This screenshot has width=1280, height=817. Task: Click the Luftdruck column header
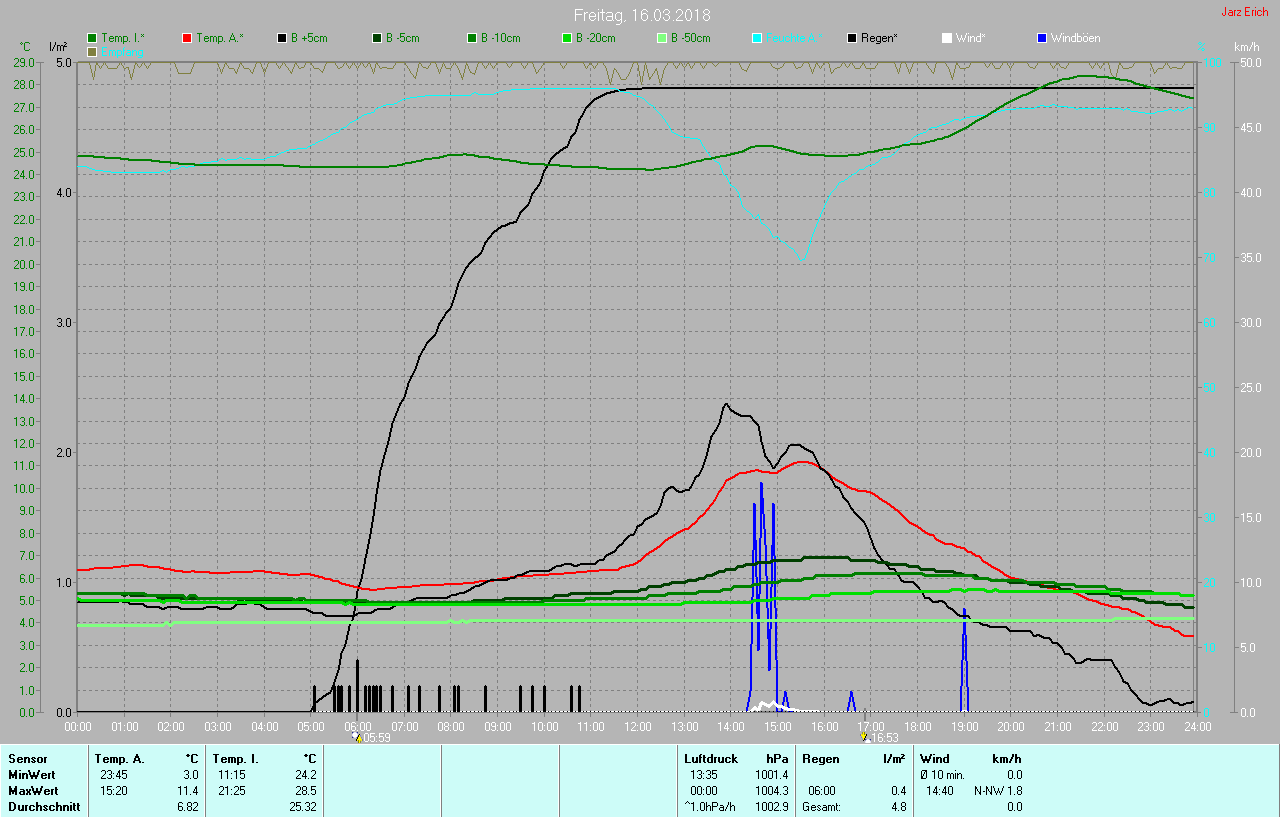(711, 759)
